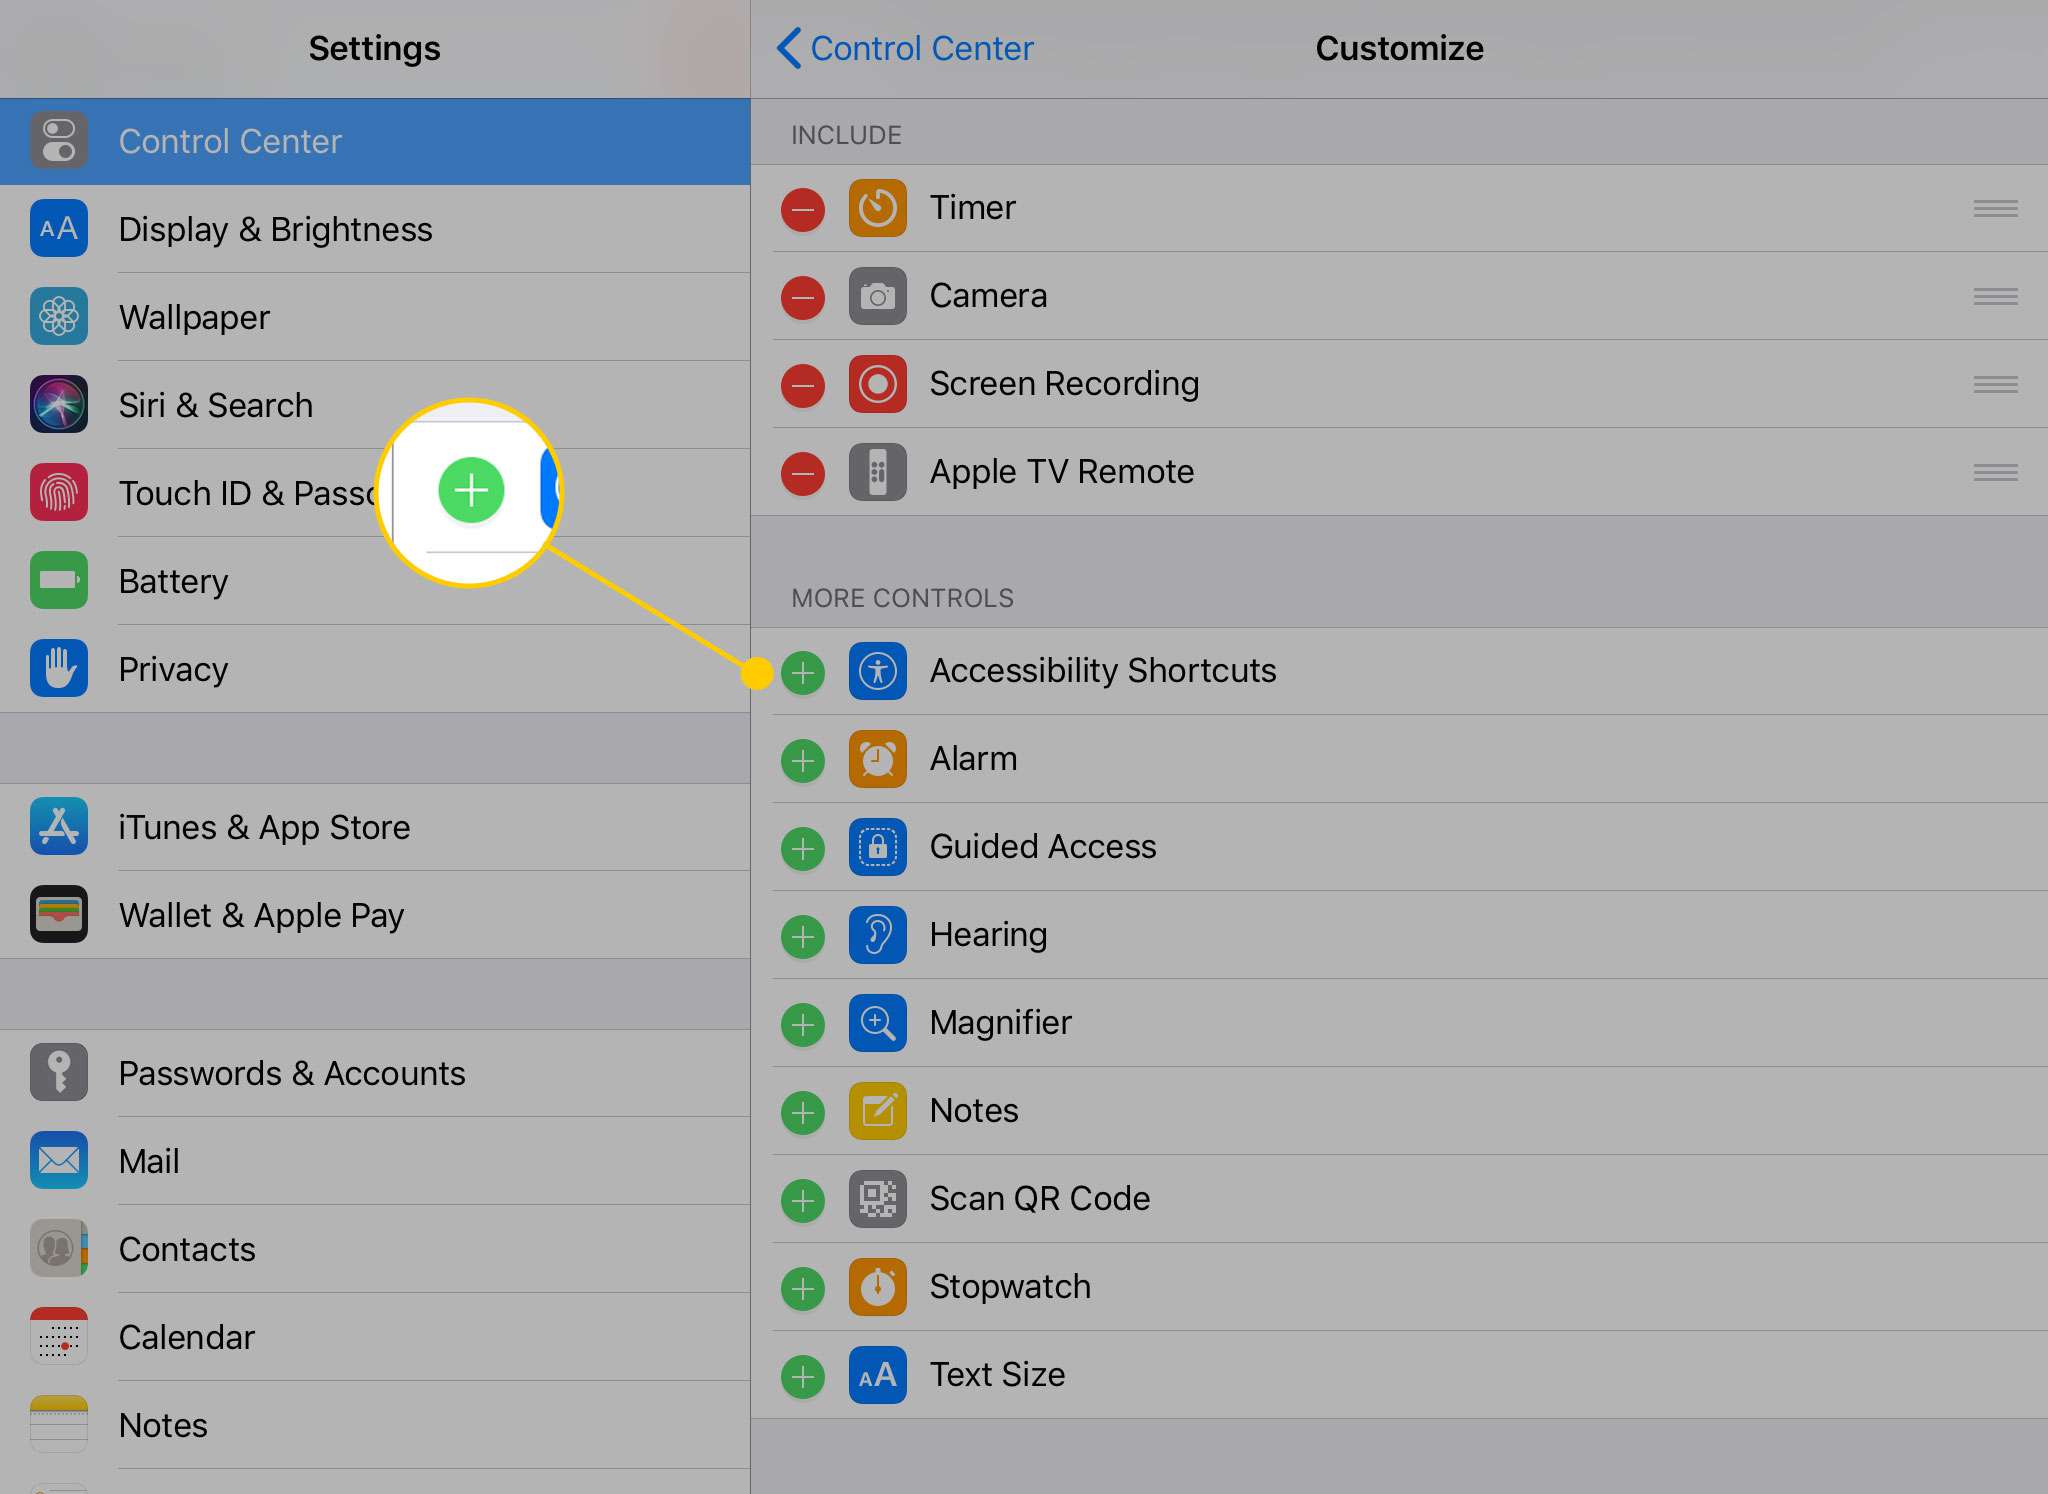Click the Touch ID fingerprint icon

(x=59, y=492)
